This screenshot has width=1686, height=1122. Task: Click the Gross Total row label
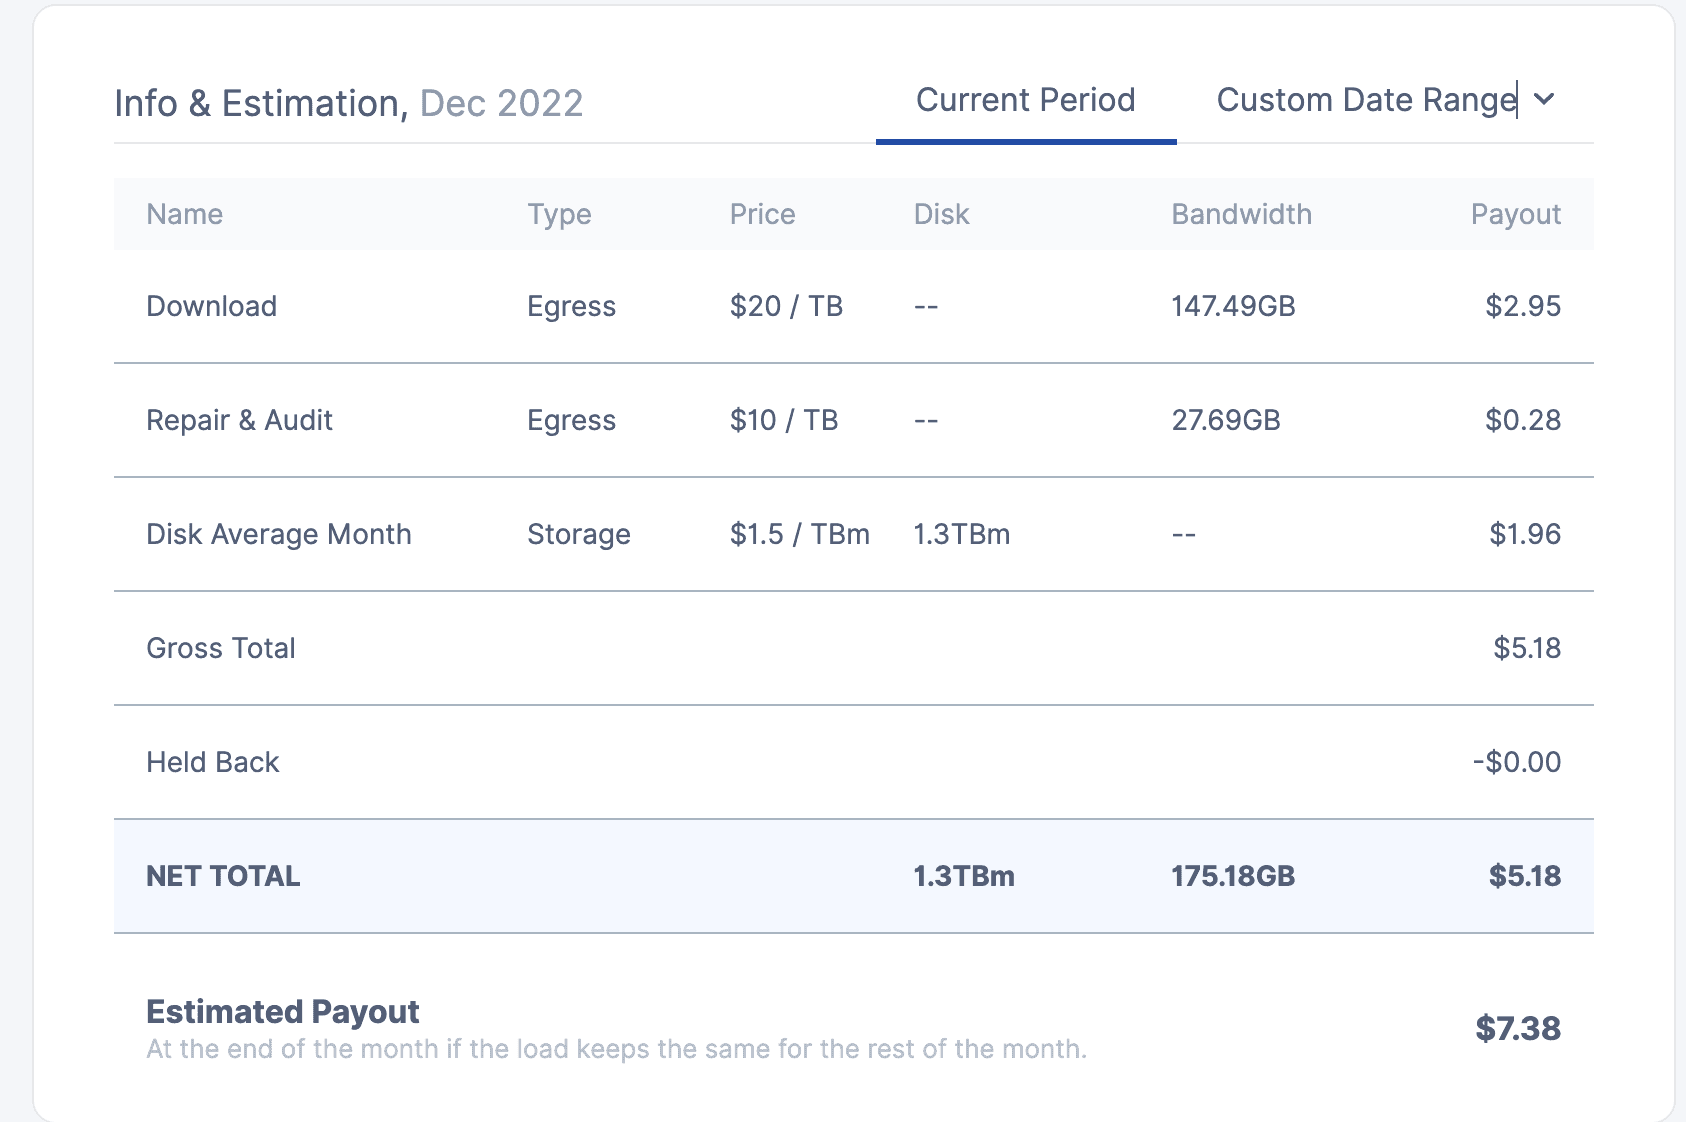(220, 648)
